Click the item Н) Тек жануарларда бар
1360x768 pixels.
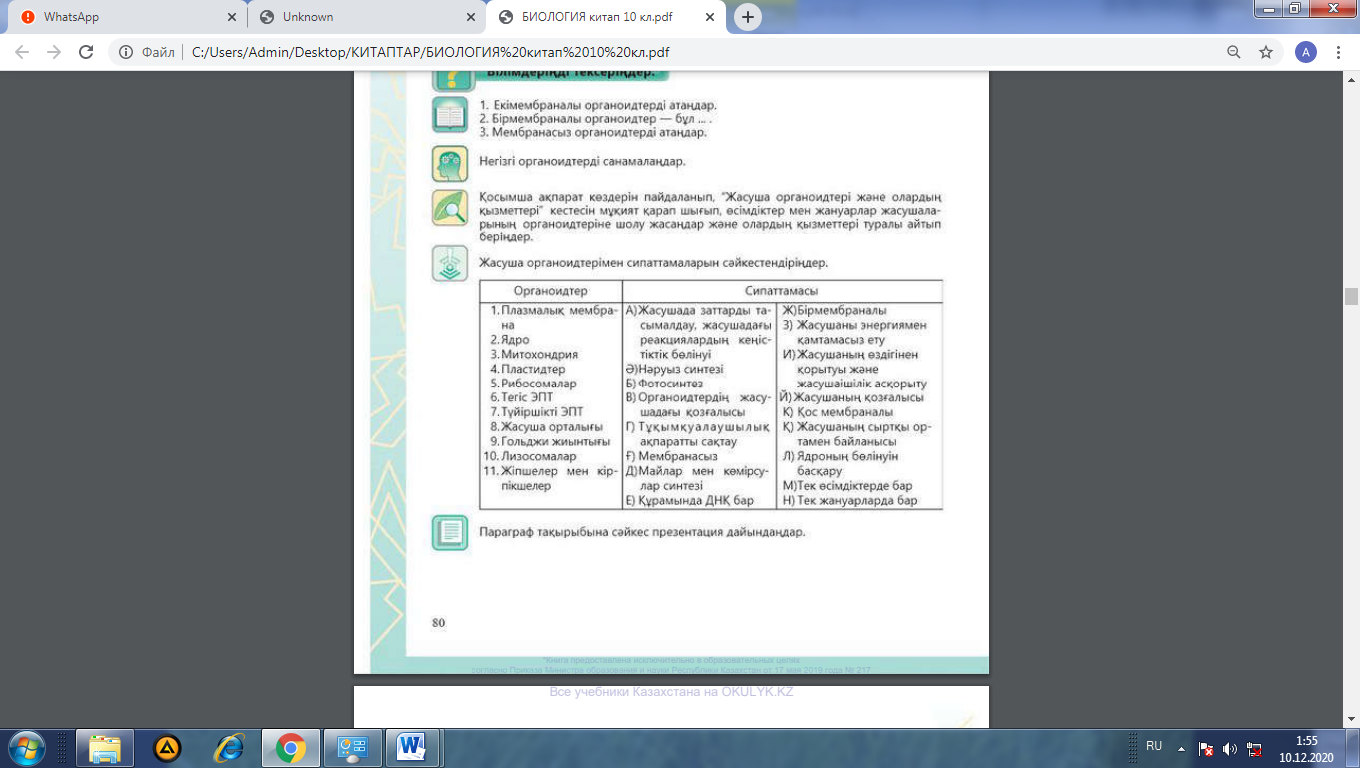pos(851,500)
